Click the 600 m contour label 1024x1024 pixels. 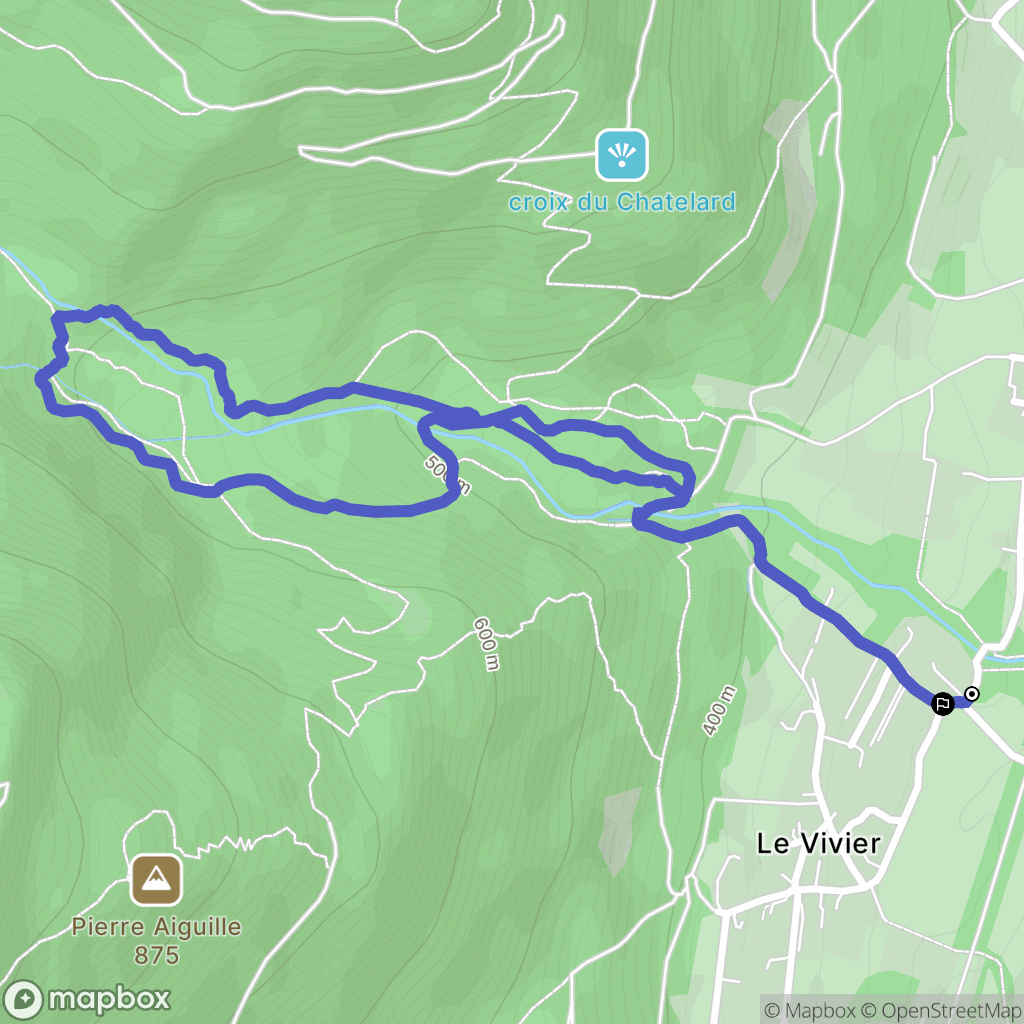point(487,643)
